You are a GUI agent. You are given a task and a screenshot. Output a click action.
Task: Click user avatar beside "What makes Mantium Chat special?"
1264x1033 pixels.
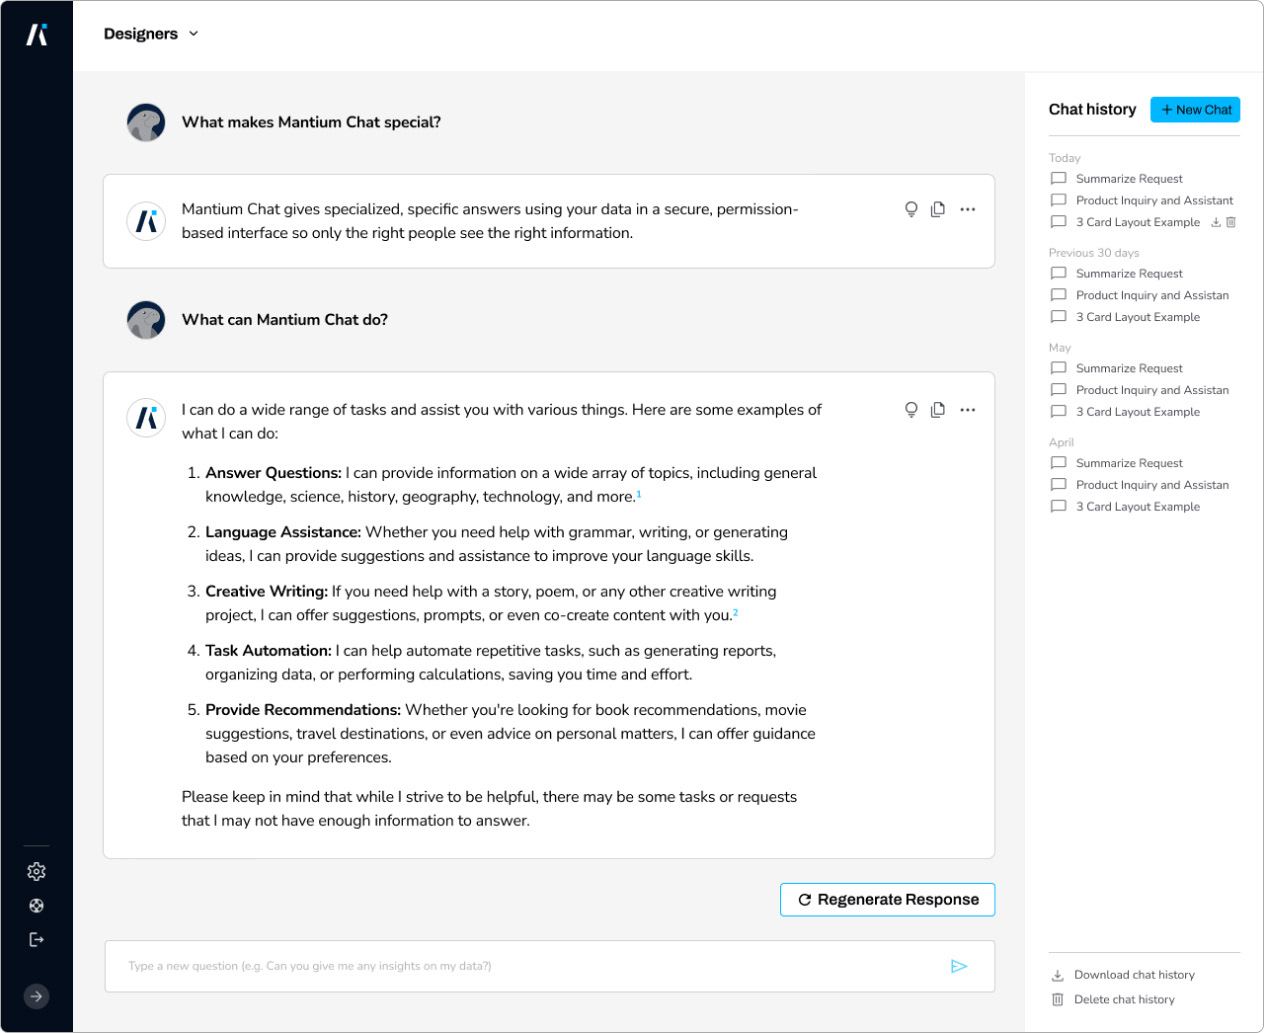point(146,122)
